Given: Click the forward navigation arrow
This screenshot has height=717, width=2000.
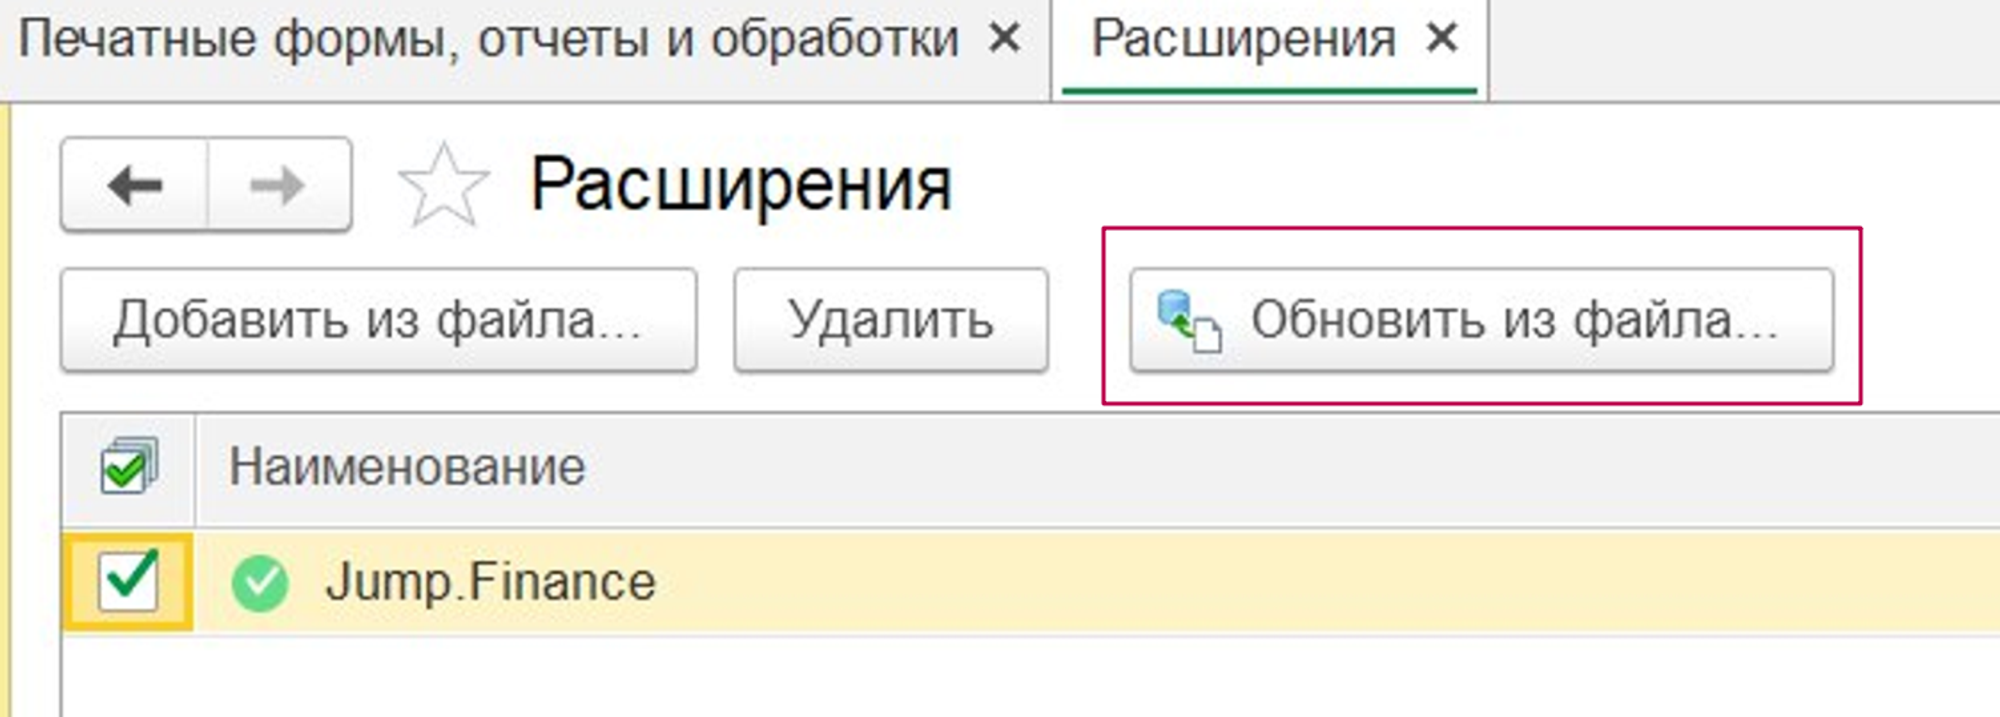Looking at the screenshot, I should click(x=278, y=186).
